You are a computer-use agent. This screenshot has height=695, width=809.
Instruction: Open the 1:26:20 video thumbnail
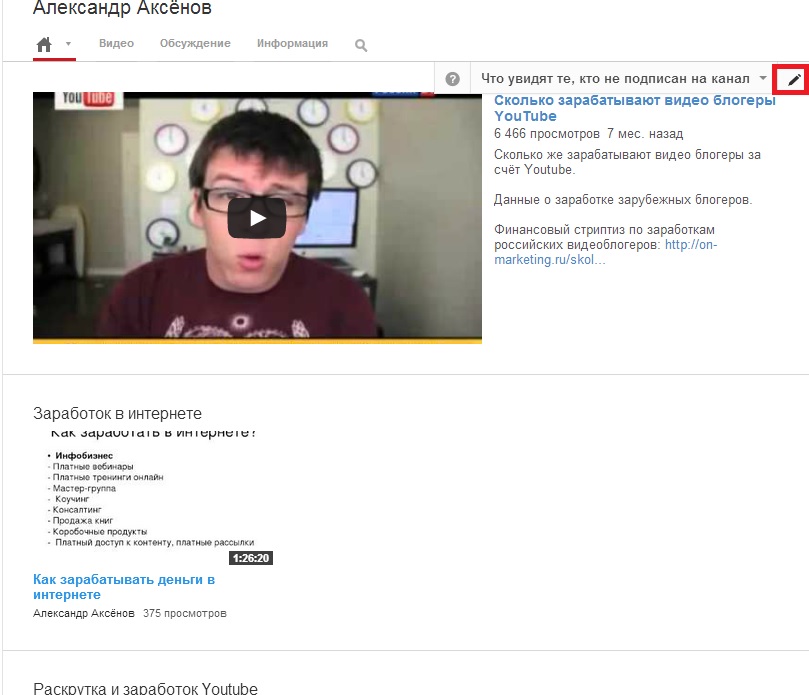tap(154, 498)
